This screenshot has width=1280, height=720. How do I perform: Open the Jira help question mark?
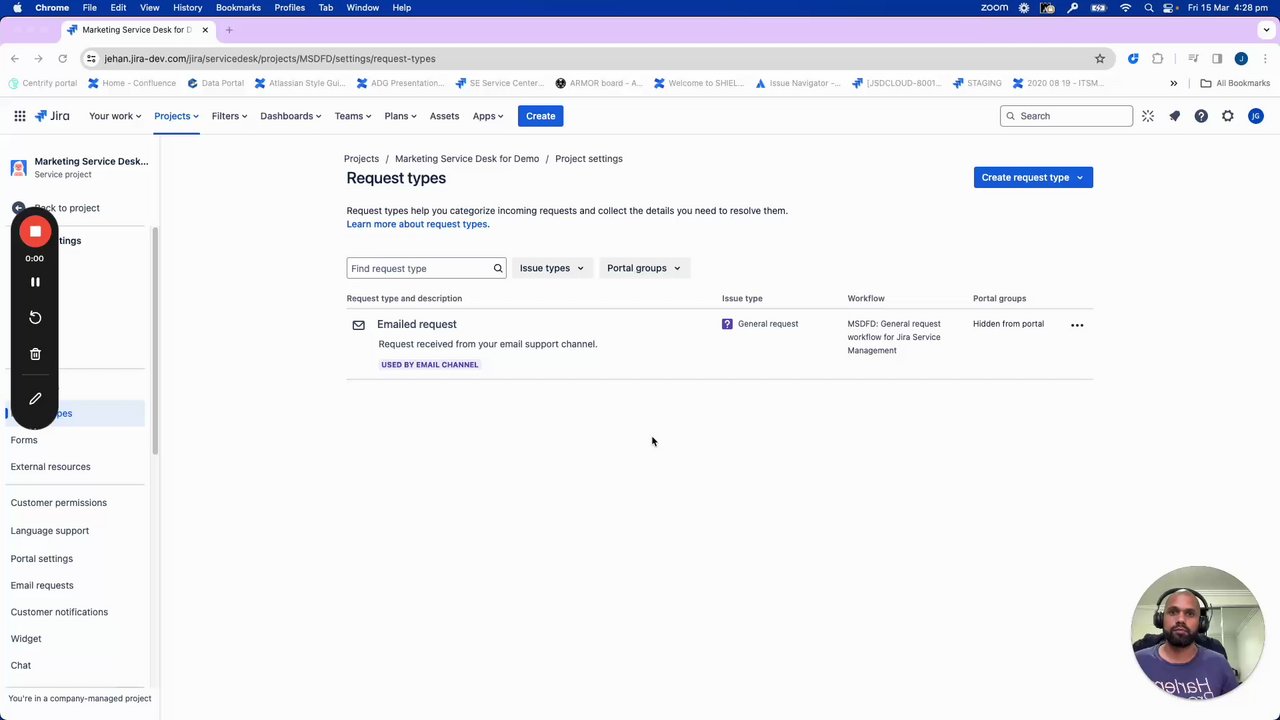coord(1201,116)
